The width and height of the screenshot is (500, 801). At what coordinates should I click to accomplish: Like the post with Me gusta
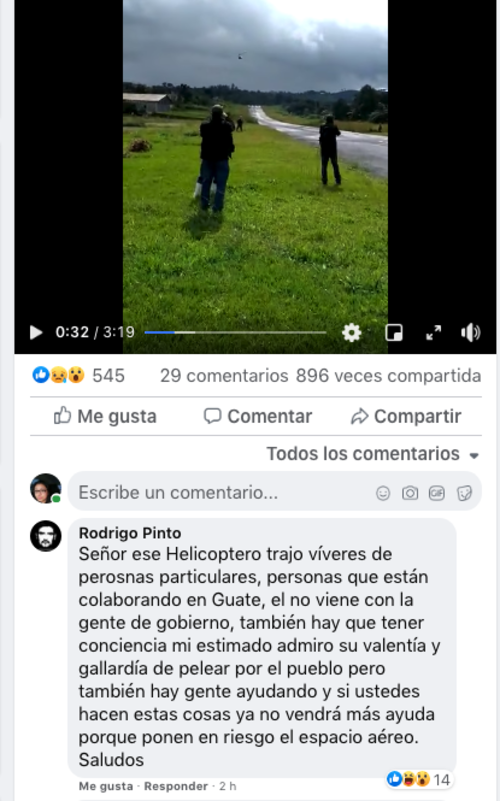pos(105,416)
